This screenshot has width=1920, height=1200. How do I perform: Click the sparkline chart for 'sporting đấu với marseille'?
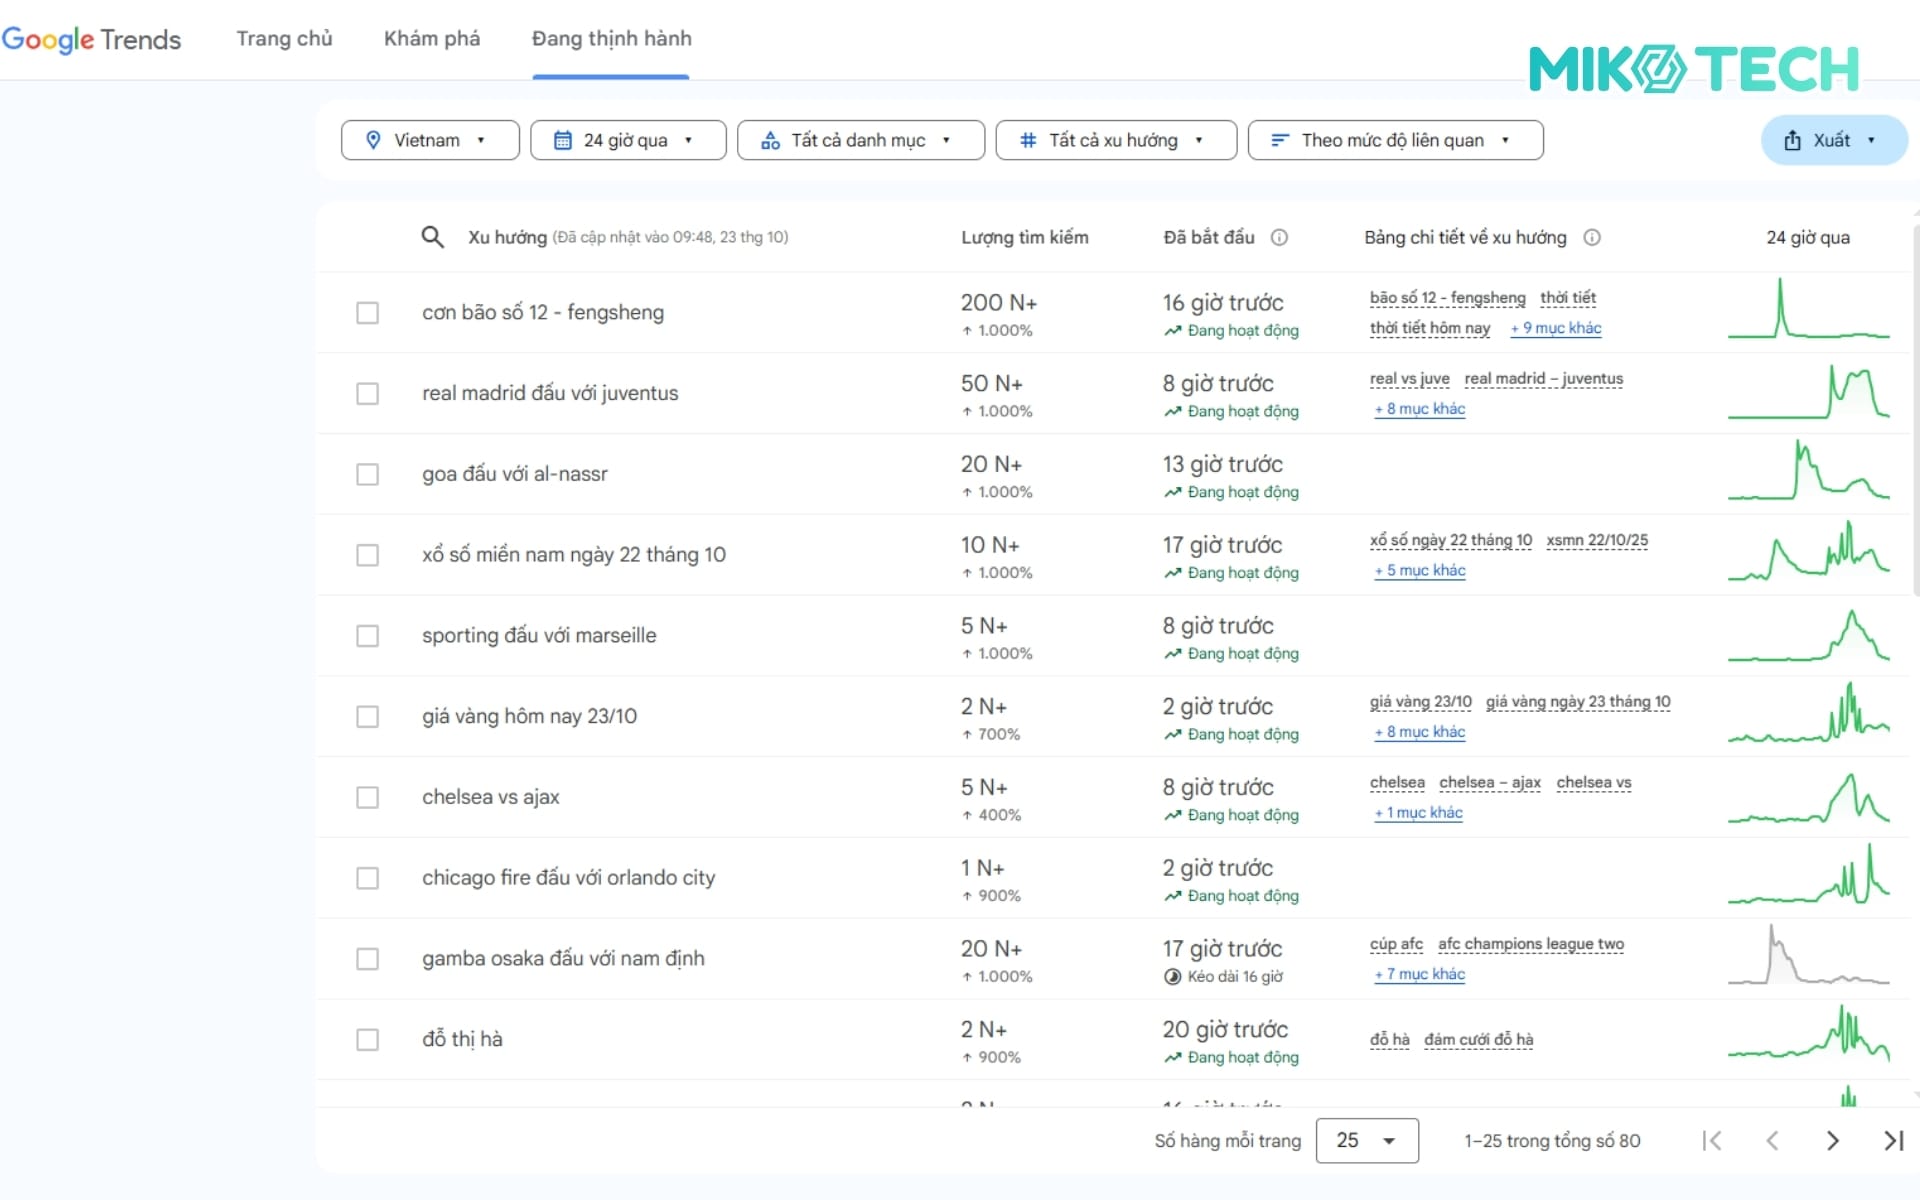(1808, 637)
